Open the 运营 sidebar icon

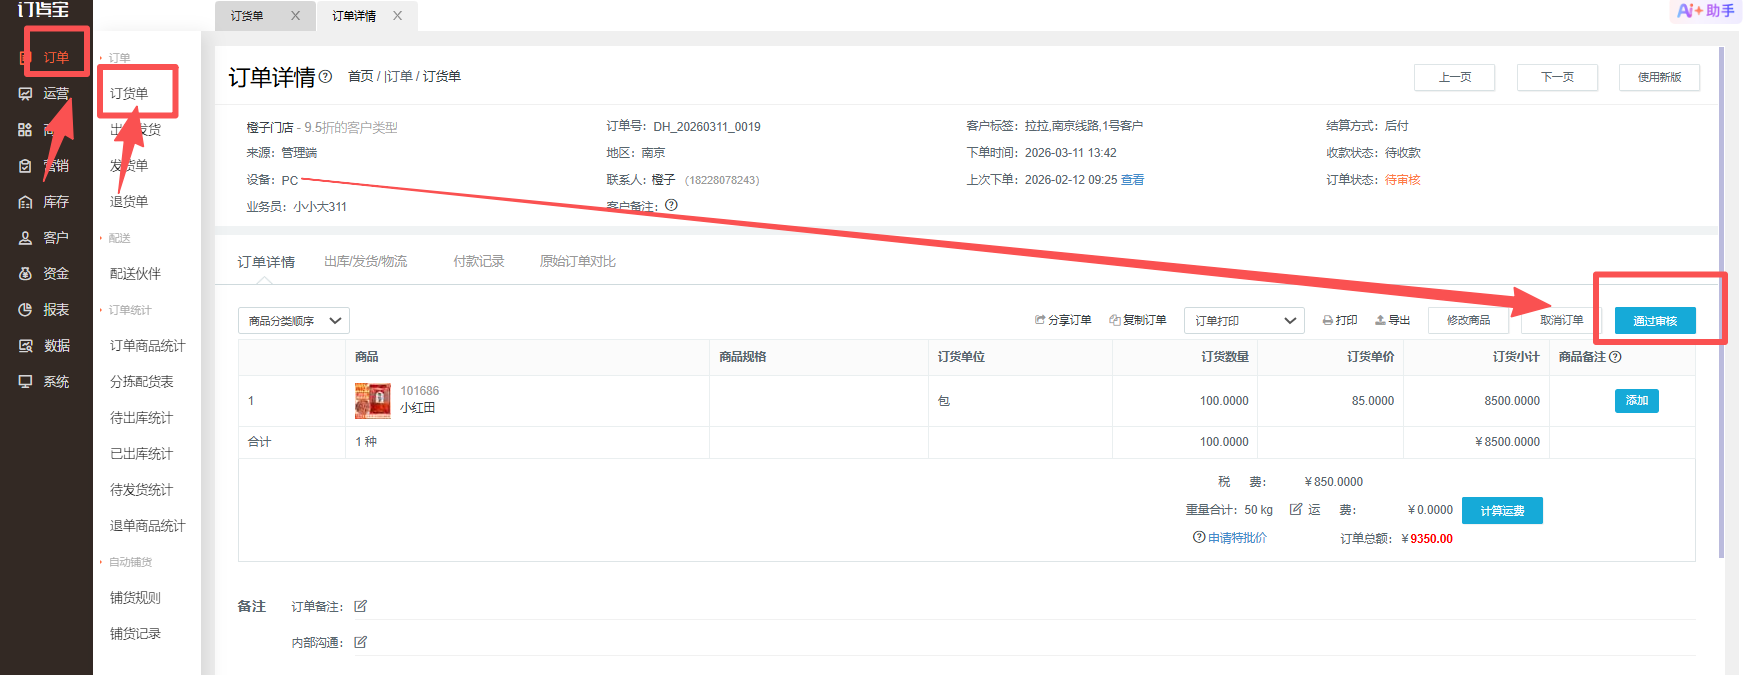pos(26,94)
